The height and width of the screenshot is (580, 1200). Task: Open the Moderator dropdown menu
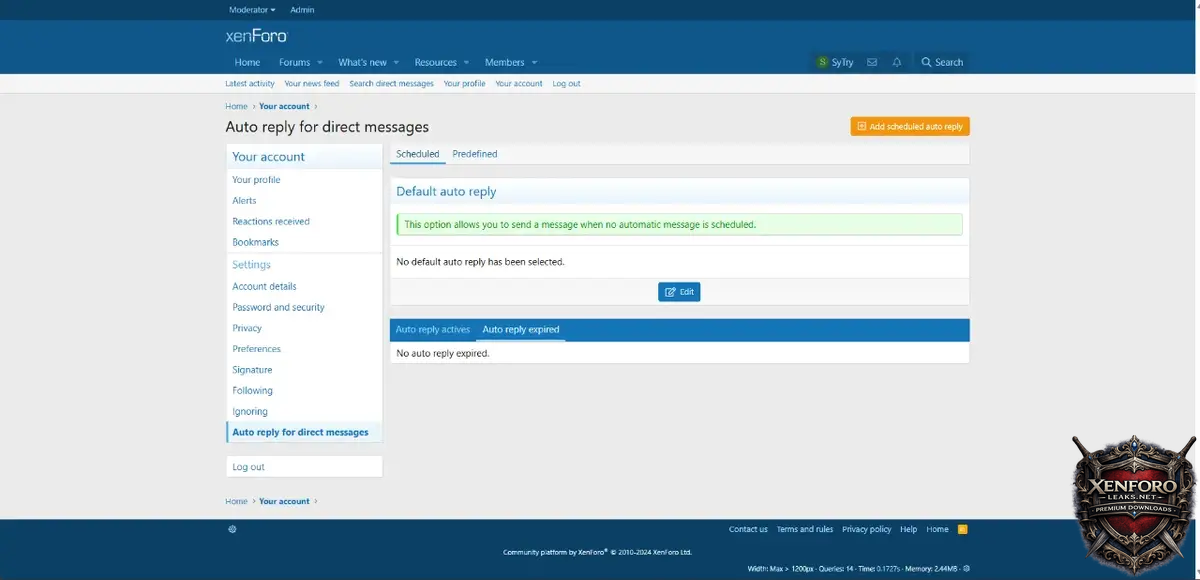coord(252,10)
